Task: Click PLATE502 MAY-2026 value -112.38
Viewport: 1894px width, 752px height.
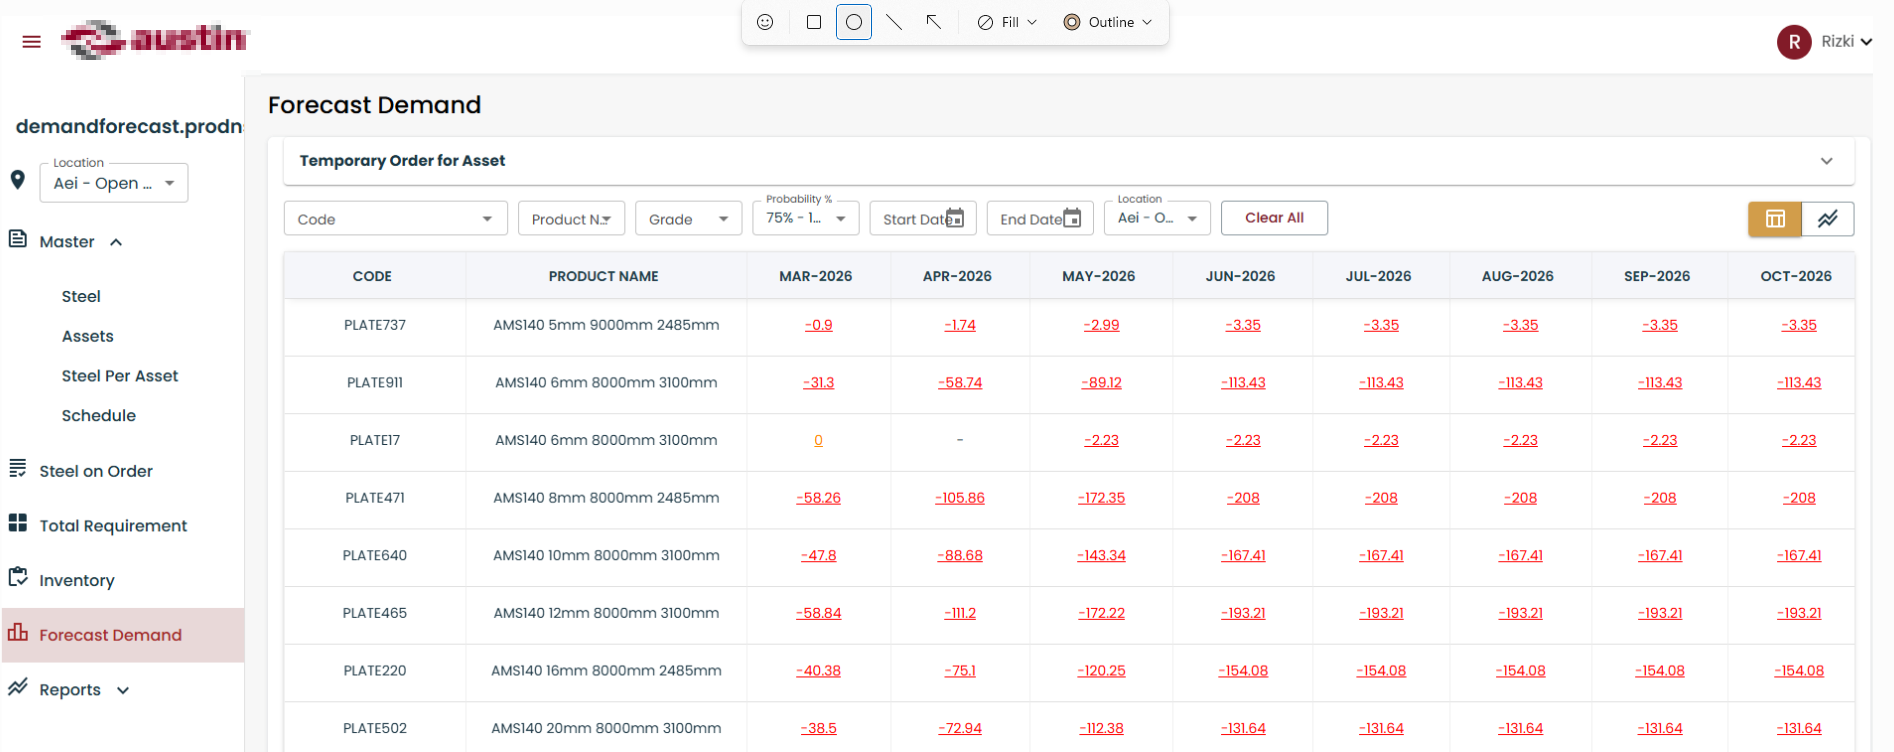Action: [1101, 729]
